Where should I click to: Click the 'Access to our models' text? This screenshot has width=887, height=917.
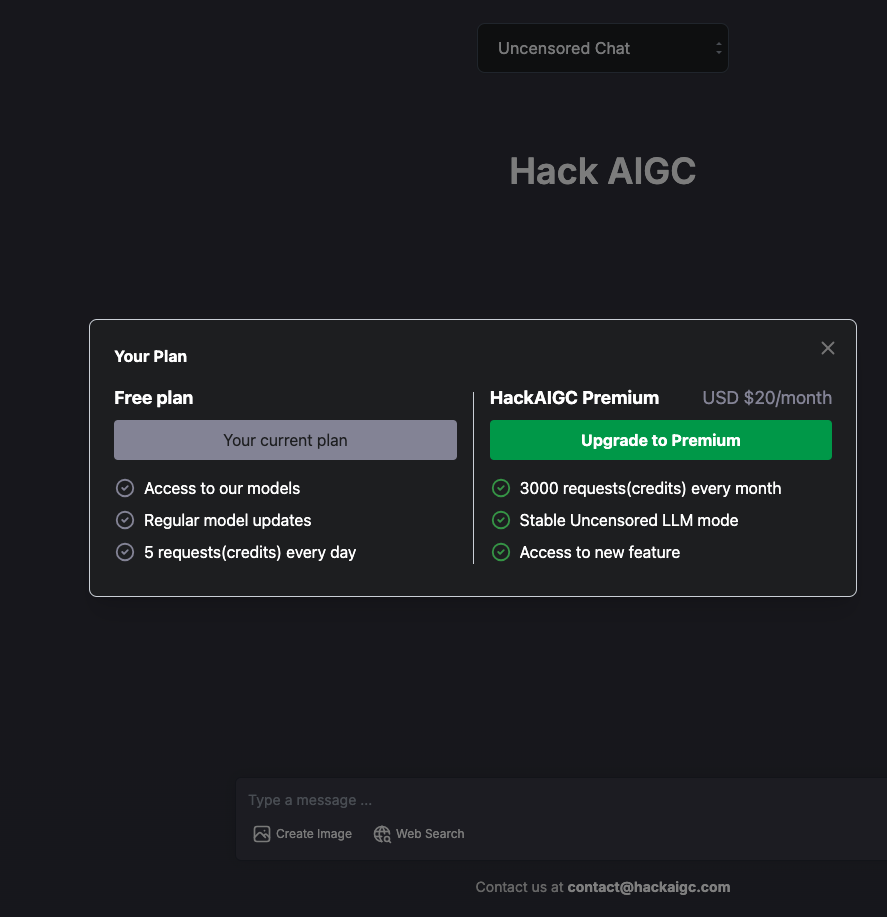point(222,488)
